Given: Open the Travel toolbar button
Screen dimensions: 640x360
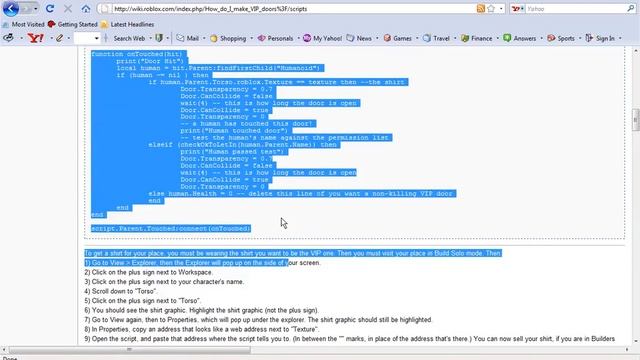Looking at the screenshot, I should 436,38.
